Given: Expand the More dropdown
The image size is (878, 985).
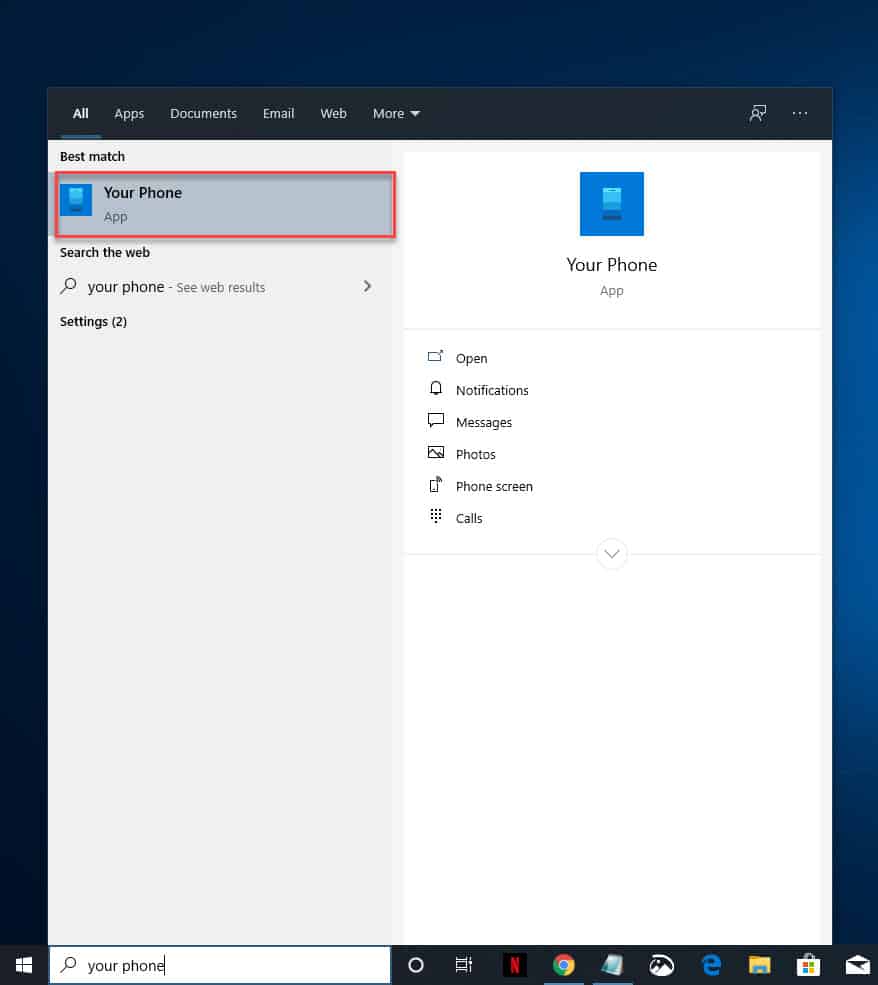Looking at the screenshot, I should click(396, 114).
